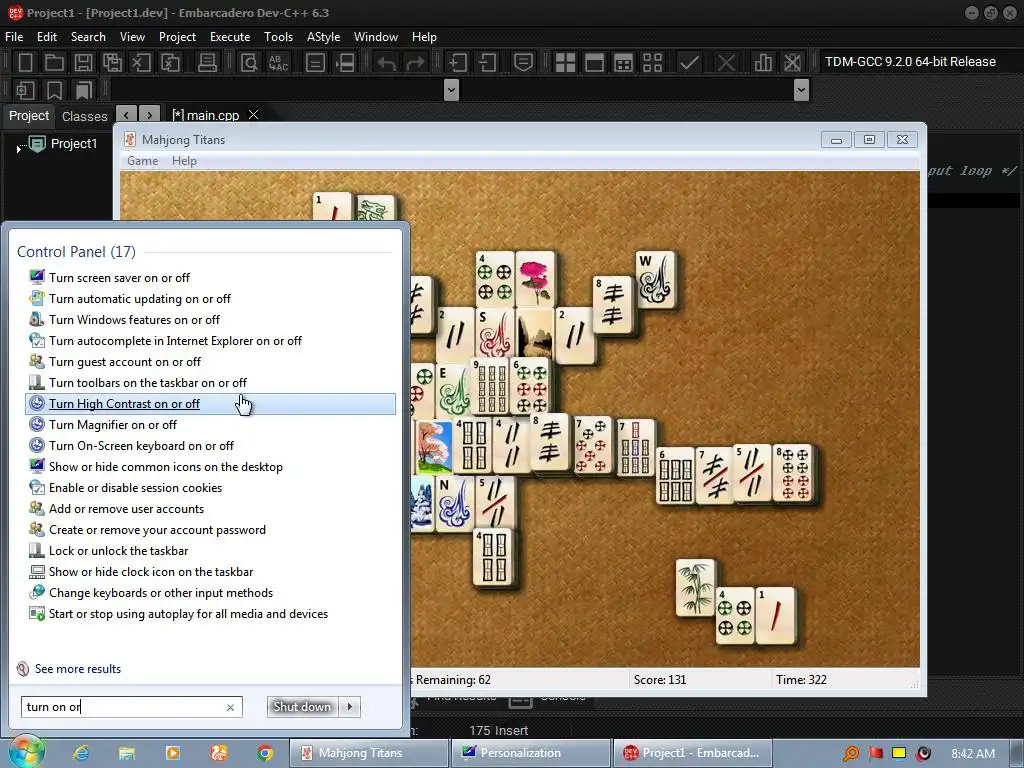Click the Save All icon in Dev-C++ toolbar
Screen dimensions: 1024x768
click(112, 63)
